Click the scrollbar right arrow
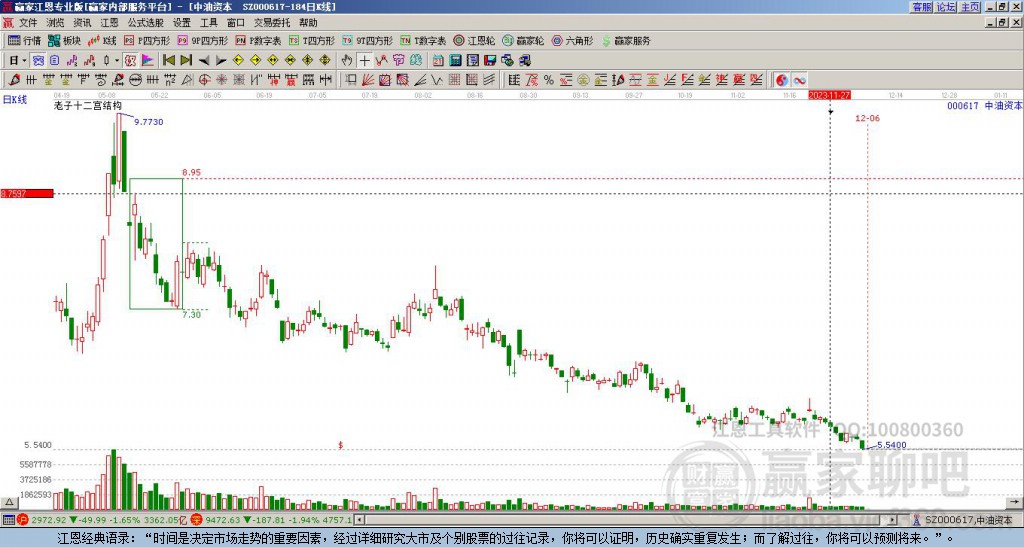 (x=892, y=520)
